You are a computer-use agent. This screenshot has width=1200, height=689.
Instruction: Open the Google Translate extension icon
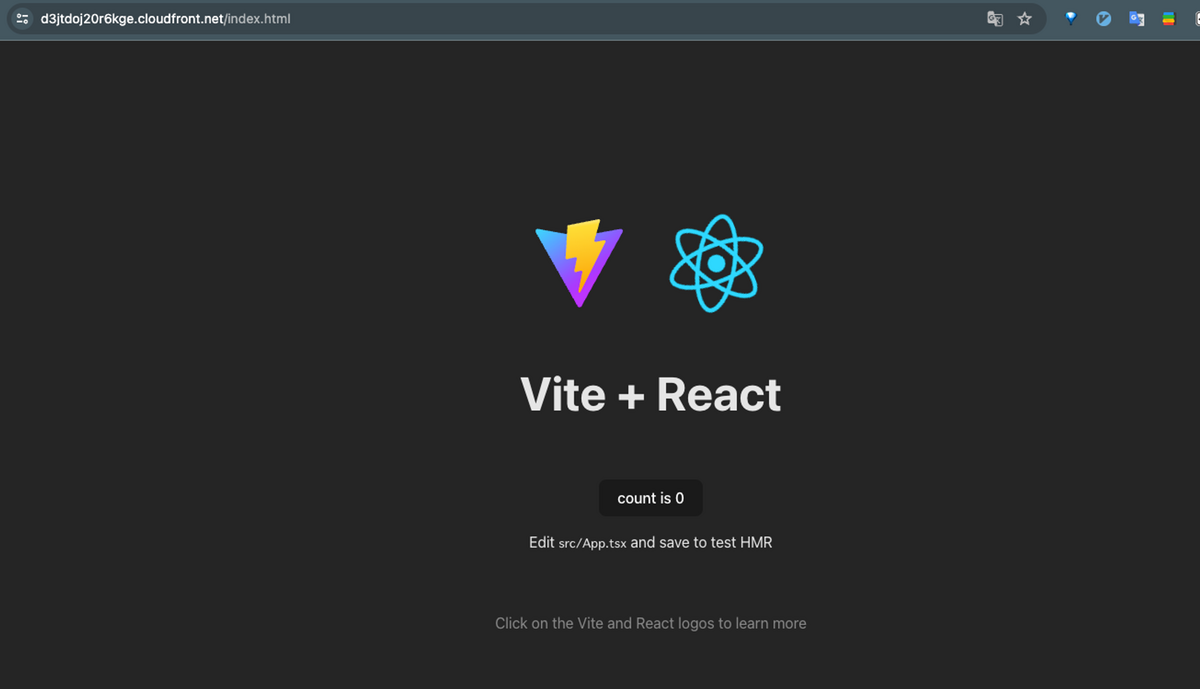pyautogui.click(x=1136, y=18)
